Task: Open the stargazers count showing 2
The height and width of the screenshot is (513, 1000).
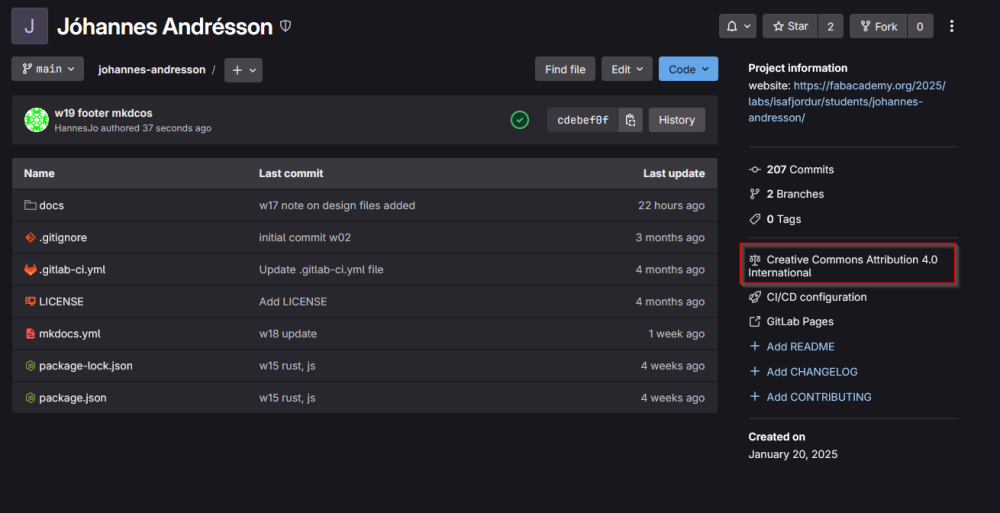Action: click(x=830, y=26)
